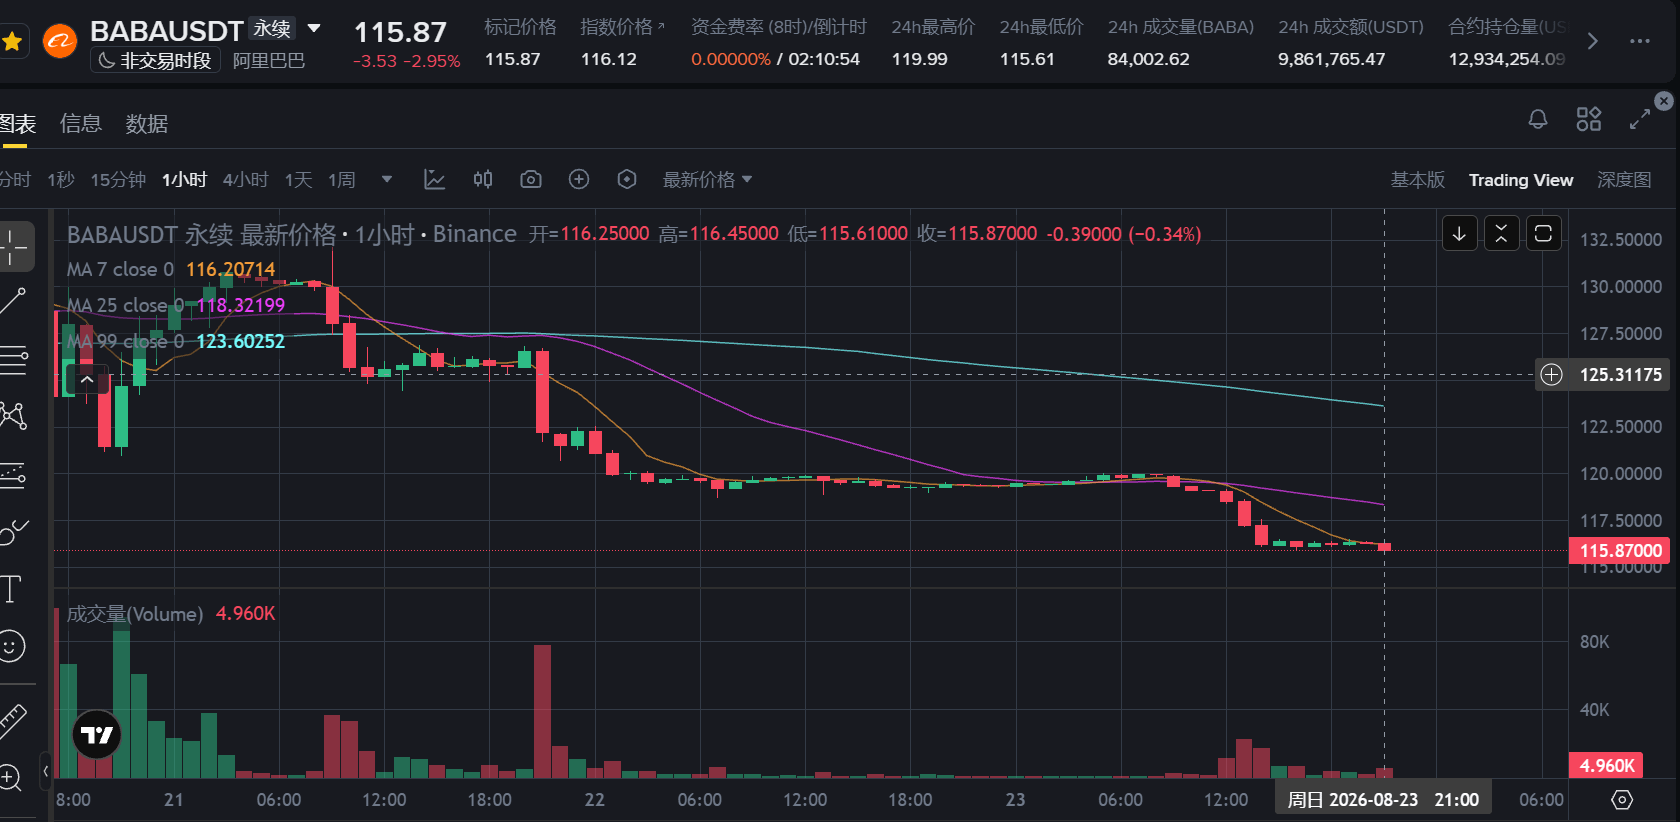Open the 最新价格 price type dropdown

click(x=707, y=180)
